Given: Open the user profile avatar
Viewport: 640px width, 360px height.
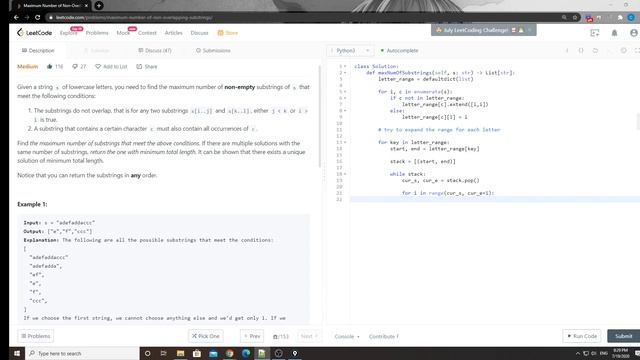Looking at the screenshot, I should (x=634, y=33).
